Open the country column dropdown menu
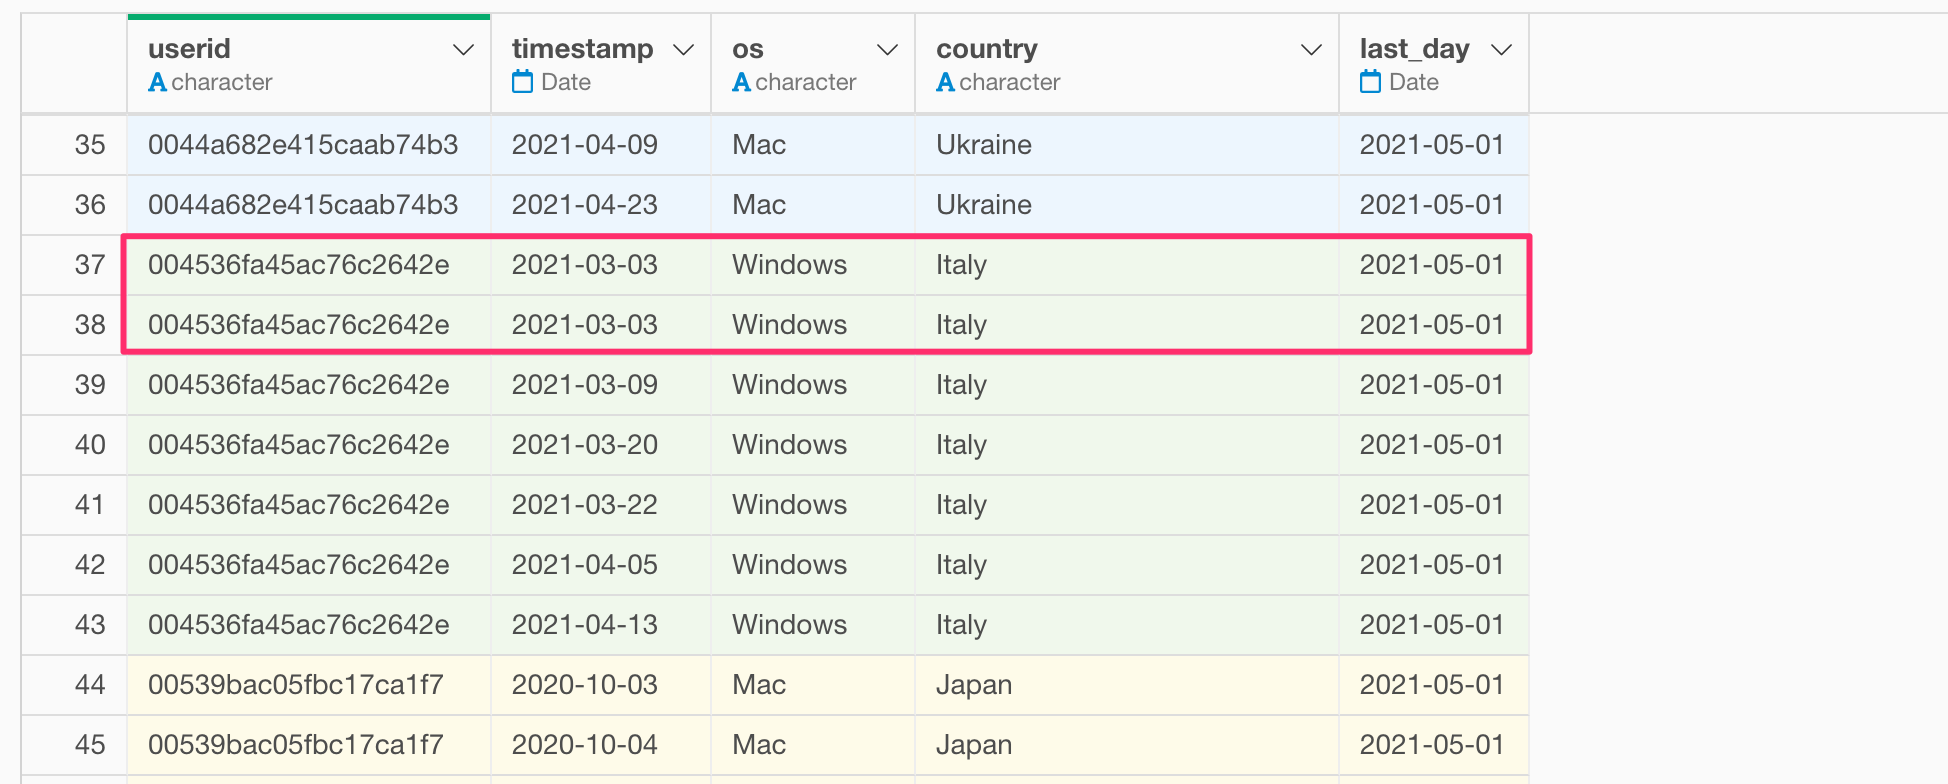This screenshot has height=784, width=1948. [1310, 50]
